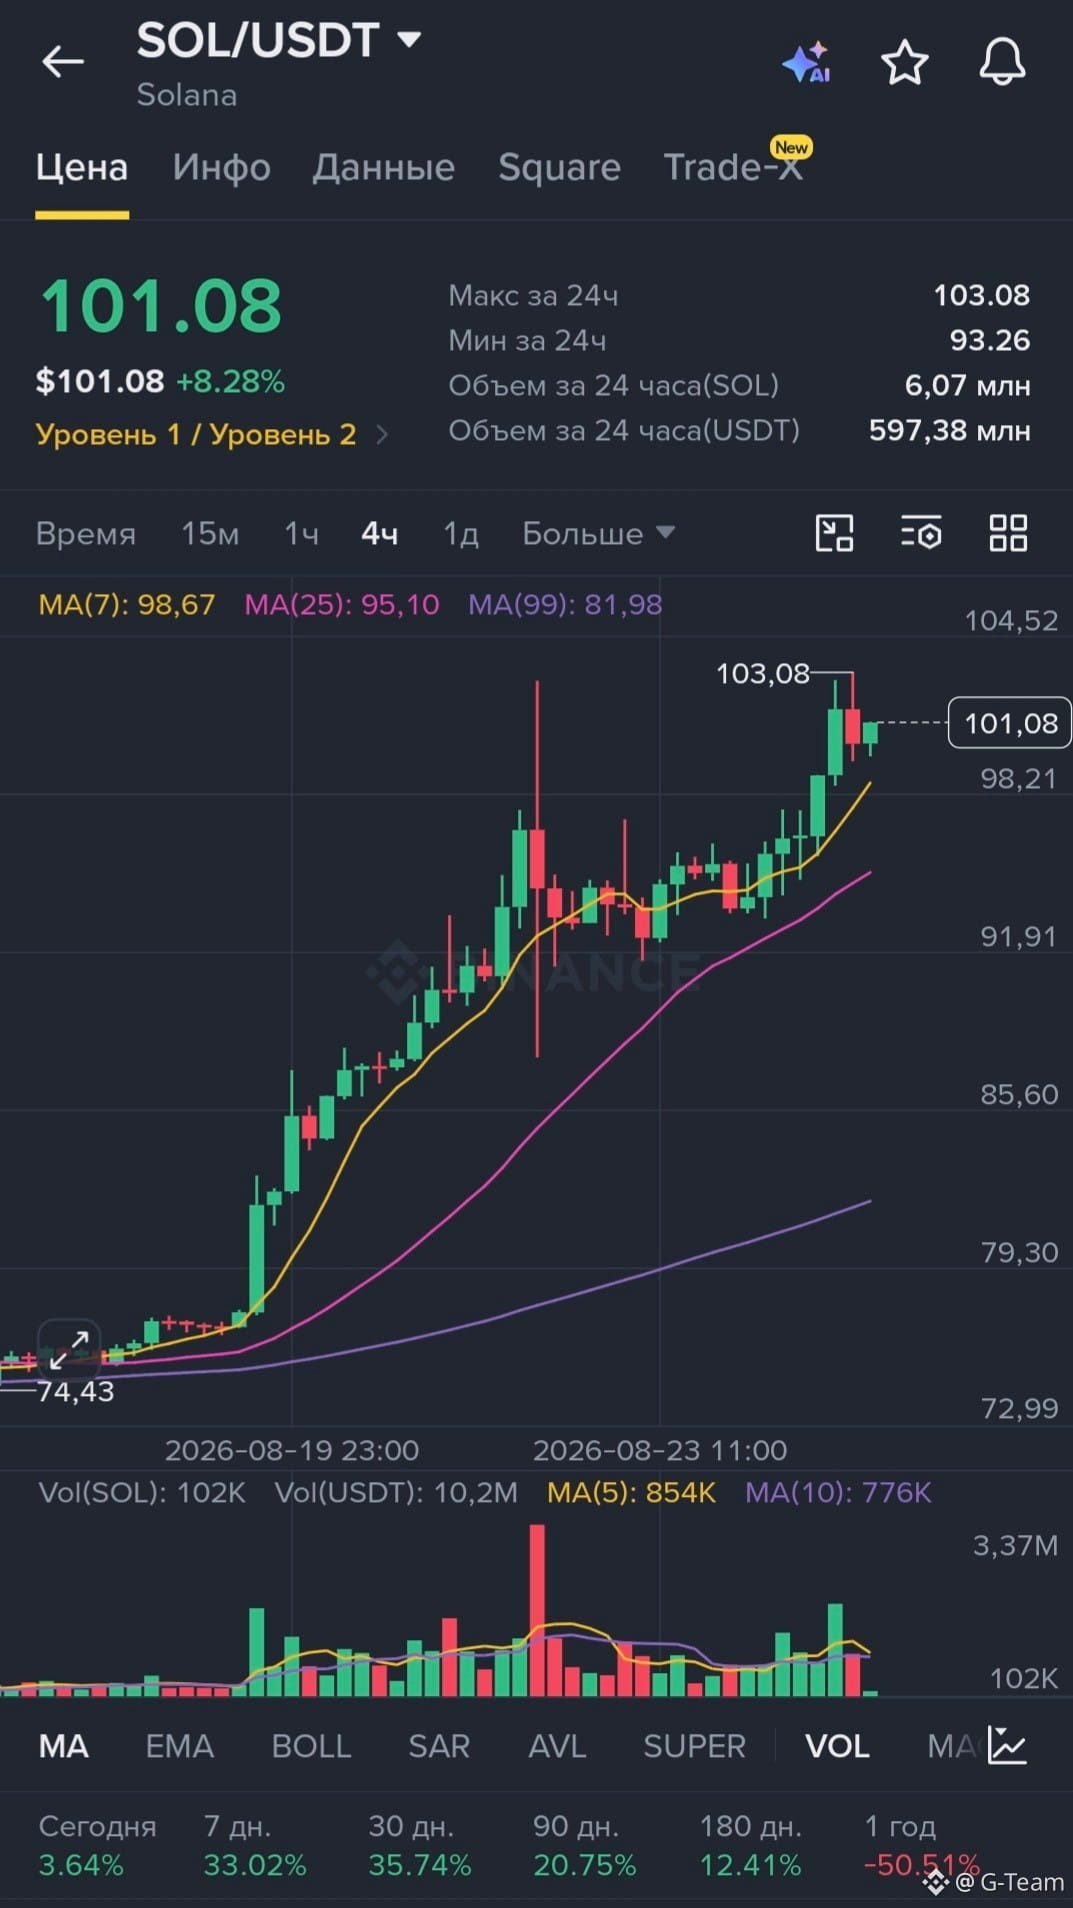This screenshot has width=1073, height=1908.
Task: Tap the Мин за 24ч value 93.26
Action: coord(989,340)
